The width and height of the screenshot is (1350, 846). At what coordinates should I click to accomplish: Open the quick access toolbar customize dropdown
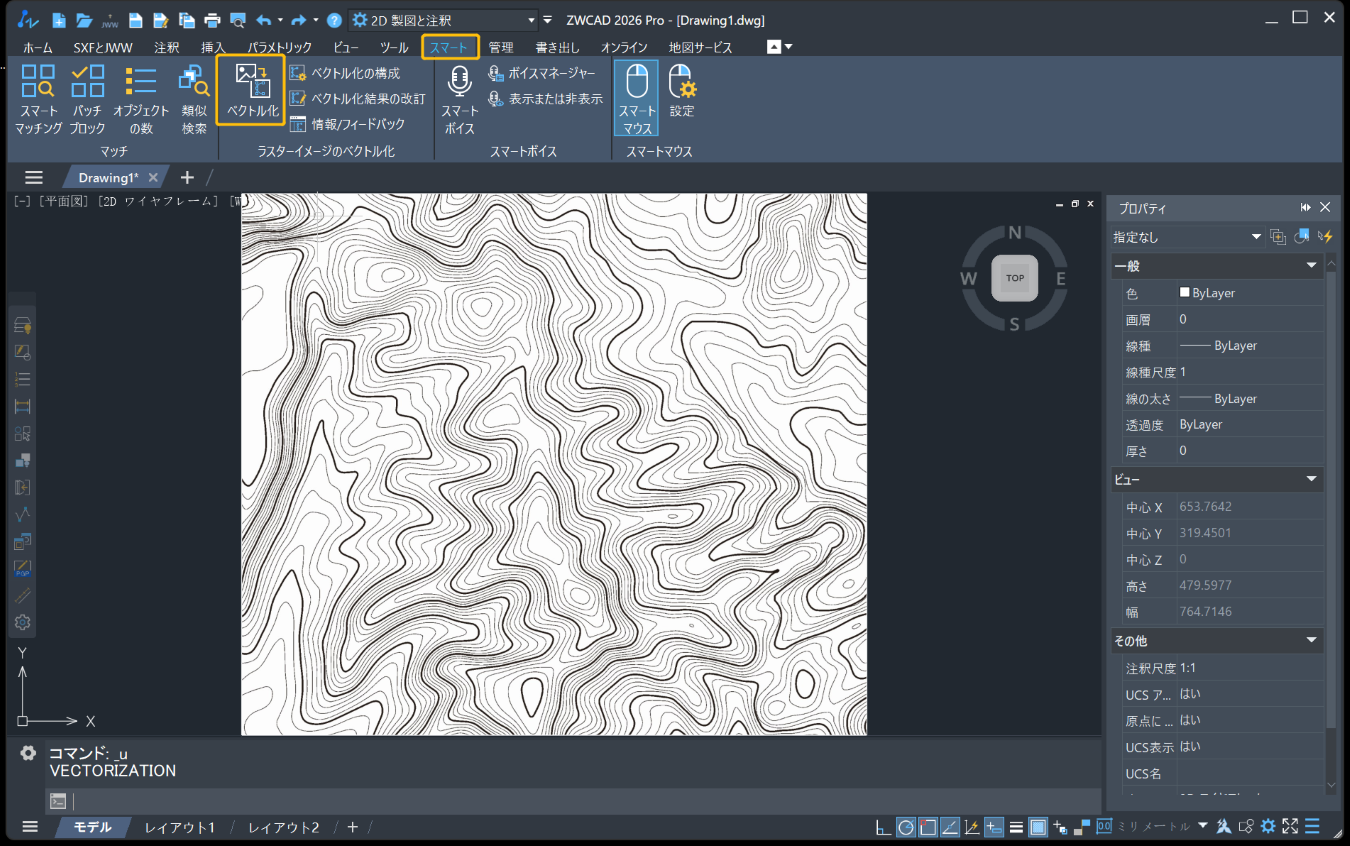[547, 20]
